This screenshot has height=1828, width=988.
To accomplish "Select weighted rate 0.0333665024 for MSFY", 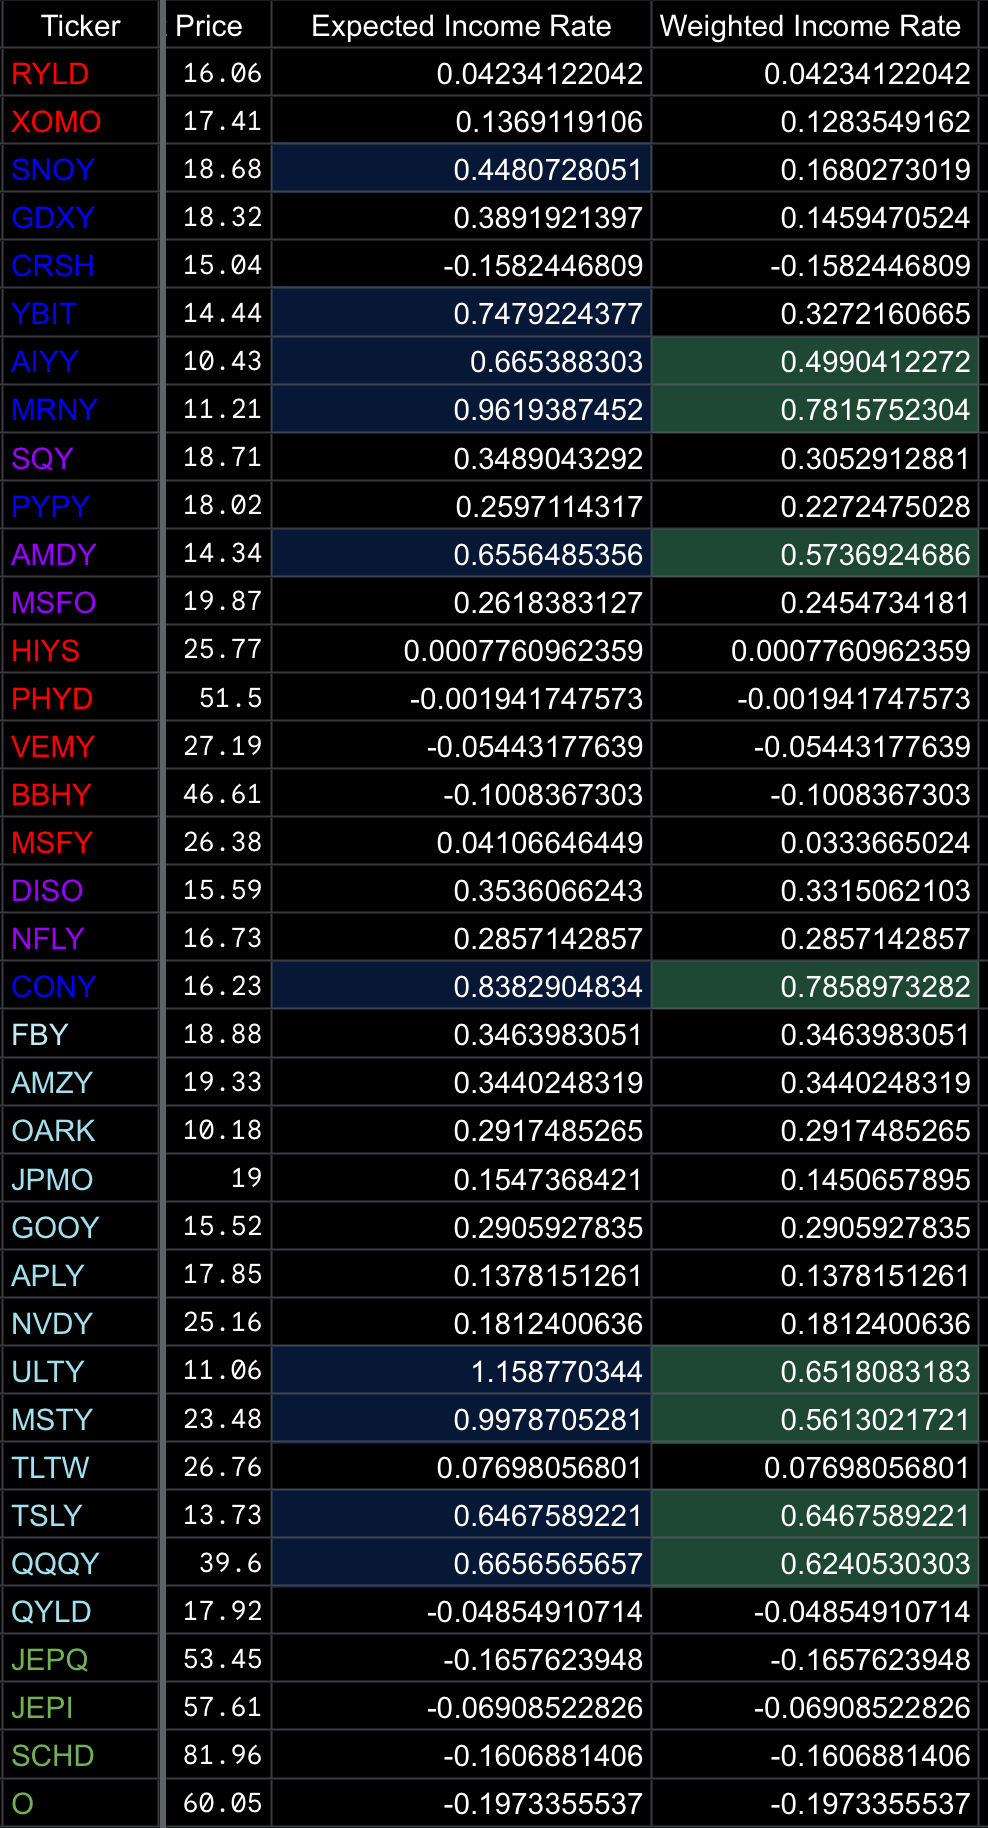I will pyautogui.click(x=815, y=842).
